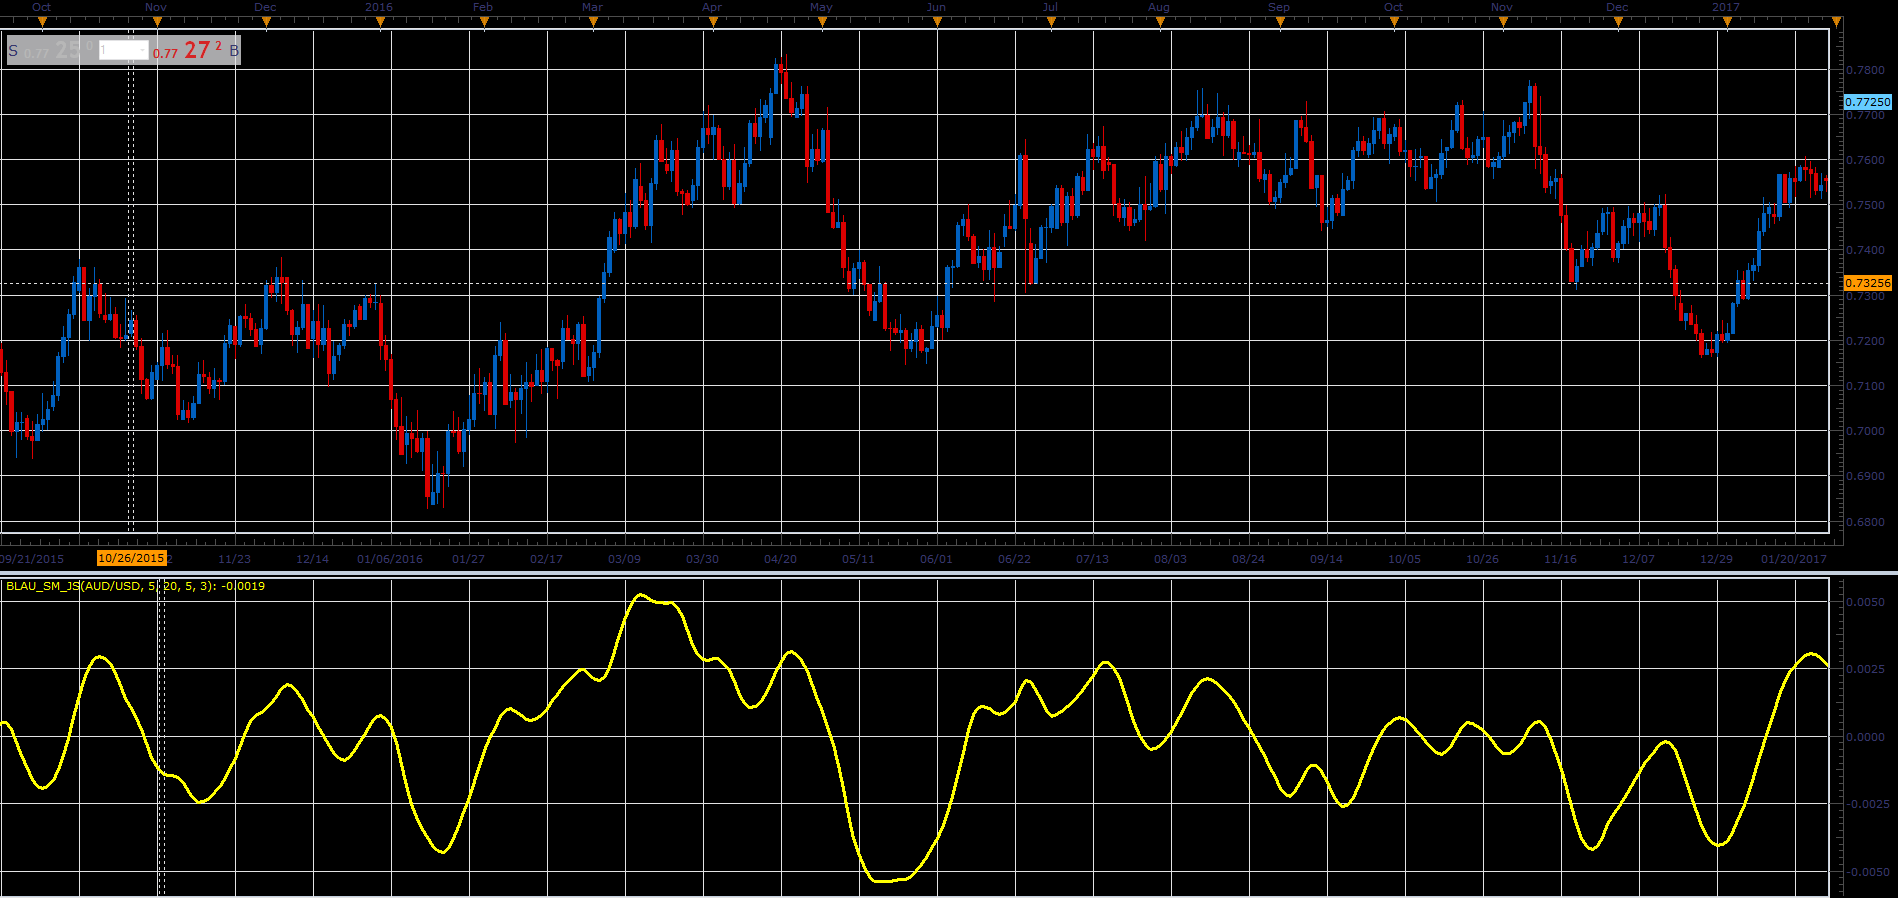Click the Jun orange triangle marker
Image resolution: width=1898 pixels, height=898 pixels.
[937, 22]
